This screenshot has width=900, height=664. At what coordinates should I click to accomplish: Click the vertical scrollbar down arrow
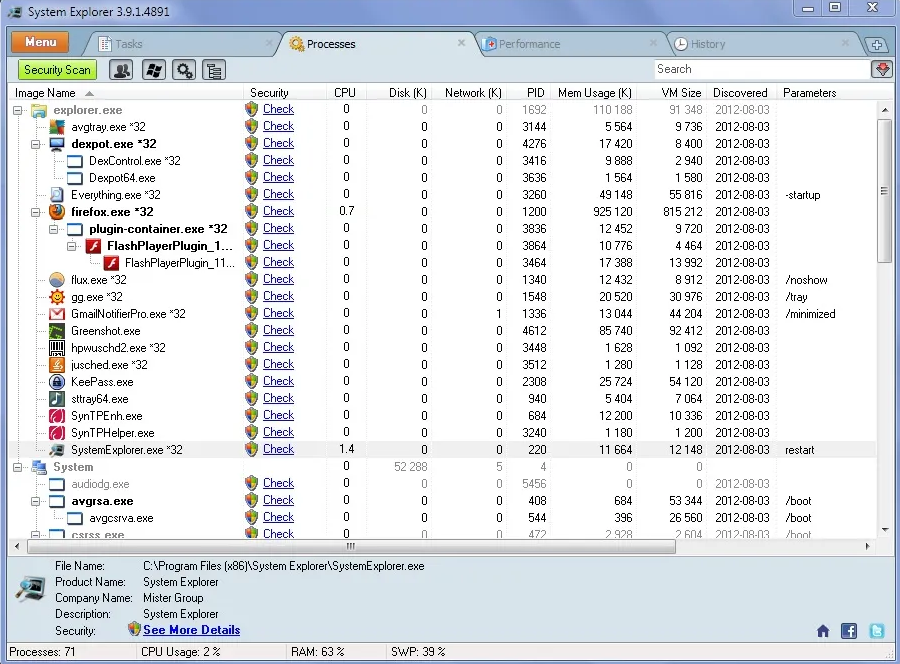(x=885, y=529)
